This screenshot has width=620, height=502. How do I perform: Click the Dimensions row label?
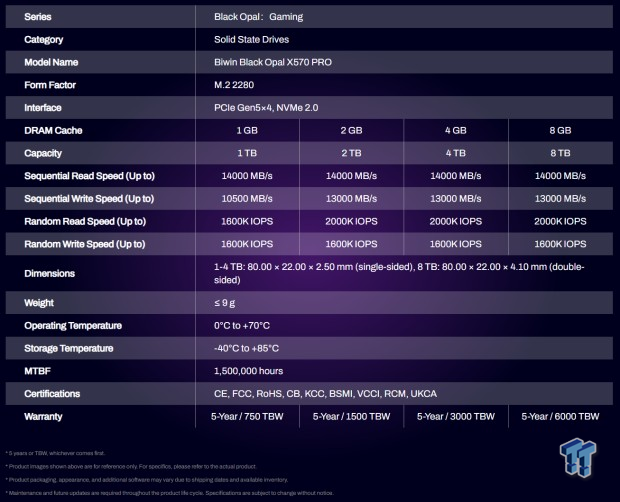[49, 274]
